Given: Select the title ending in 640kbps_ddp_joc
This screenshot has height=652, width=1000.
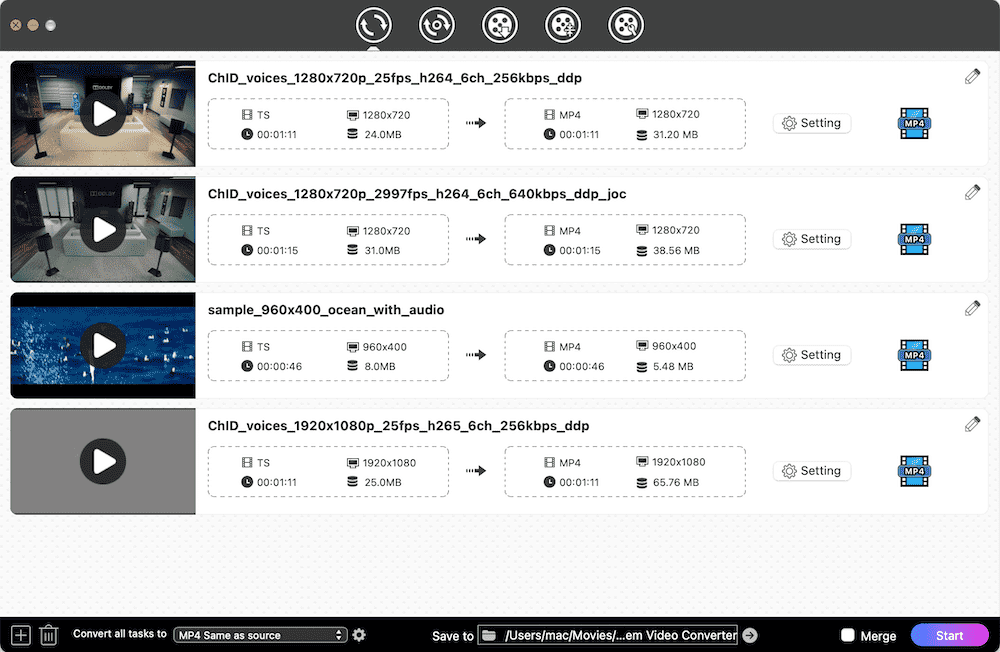Looking at the screenshot, I should [417, 194].
